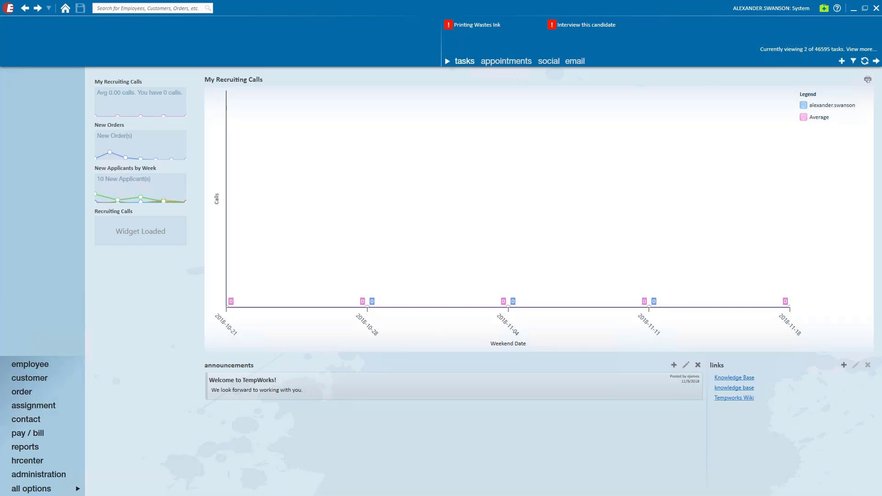Open the employee navigation section
The width and height of the screenshot is (882, 496).
click(30, 364)
